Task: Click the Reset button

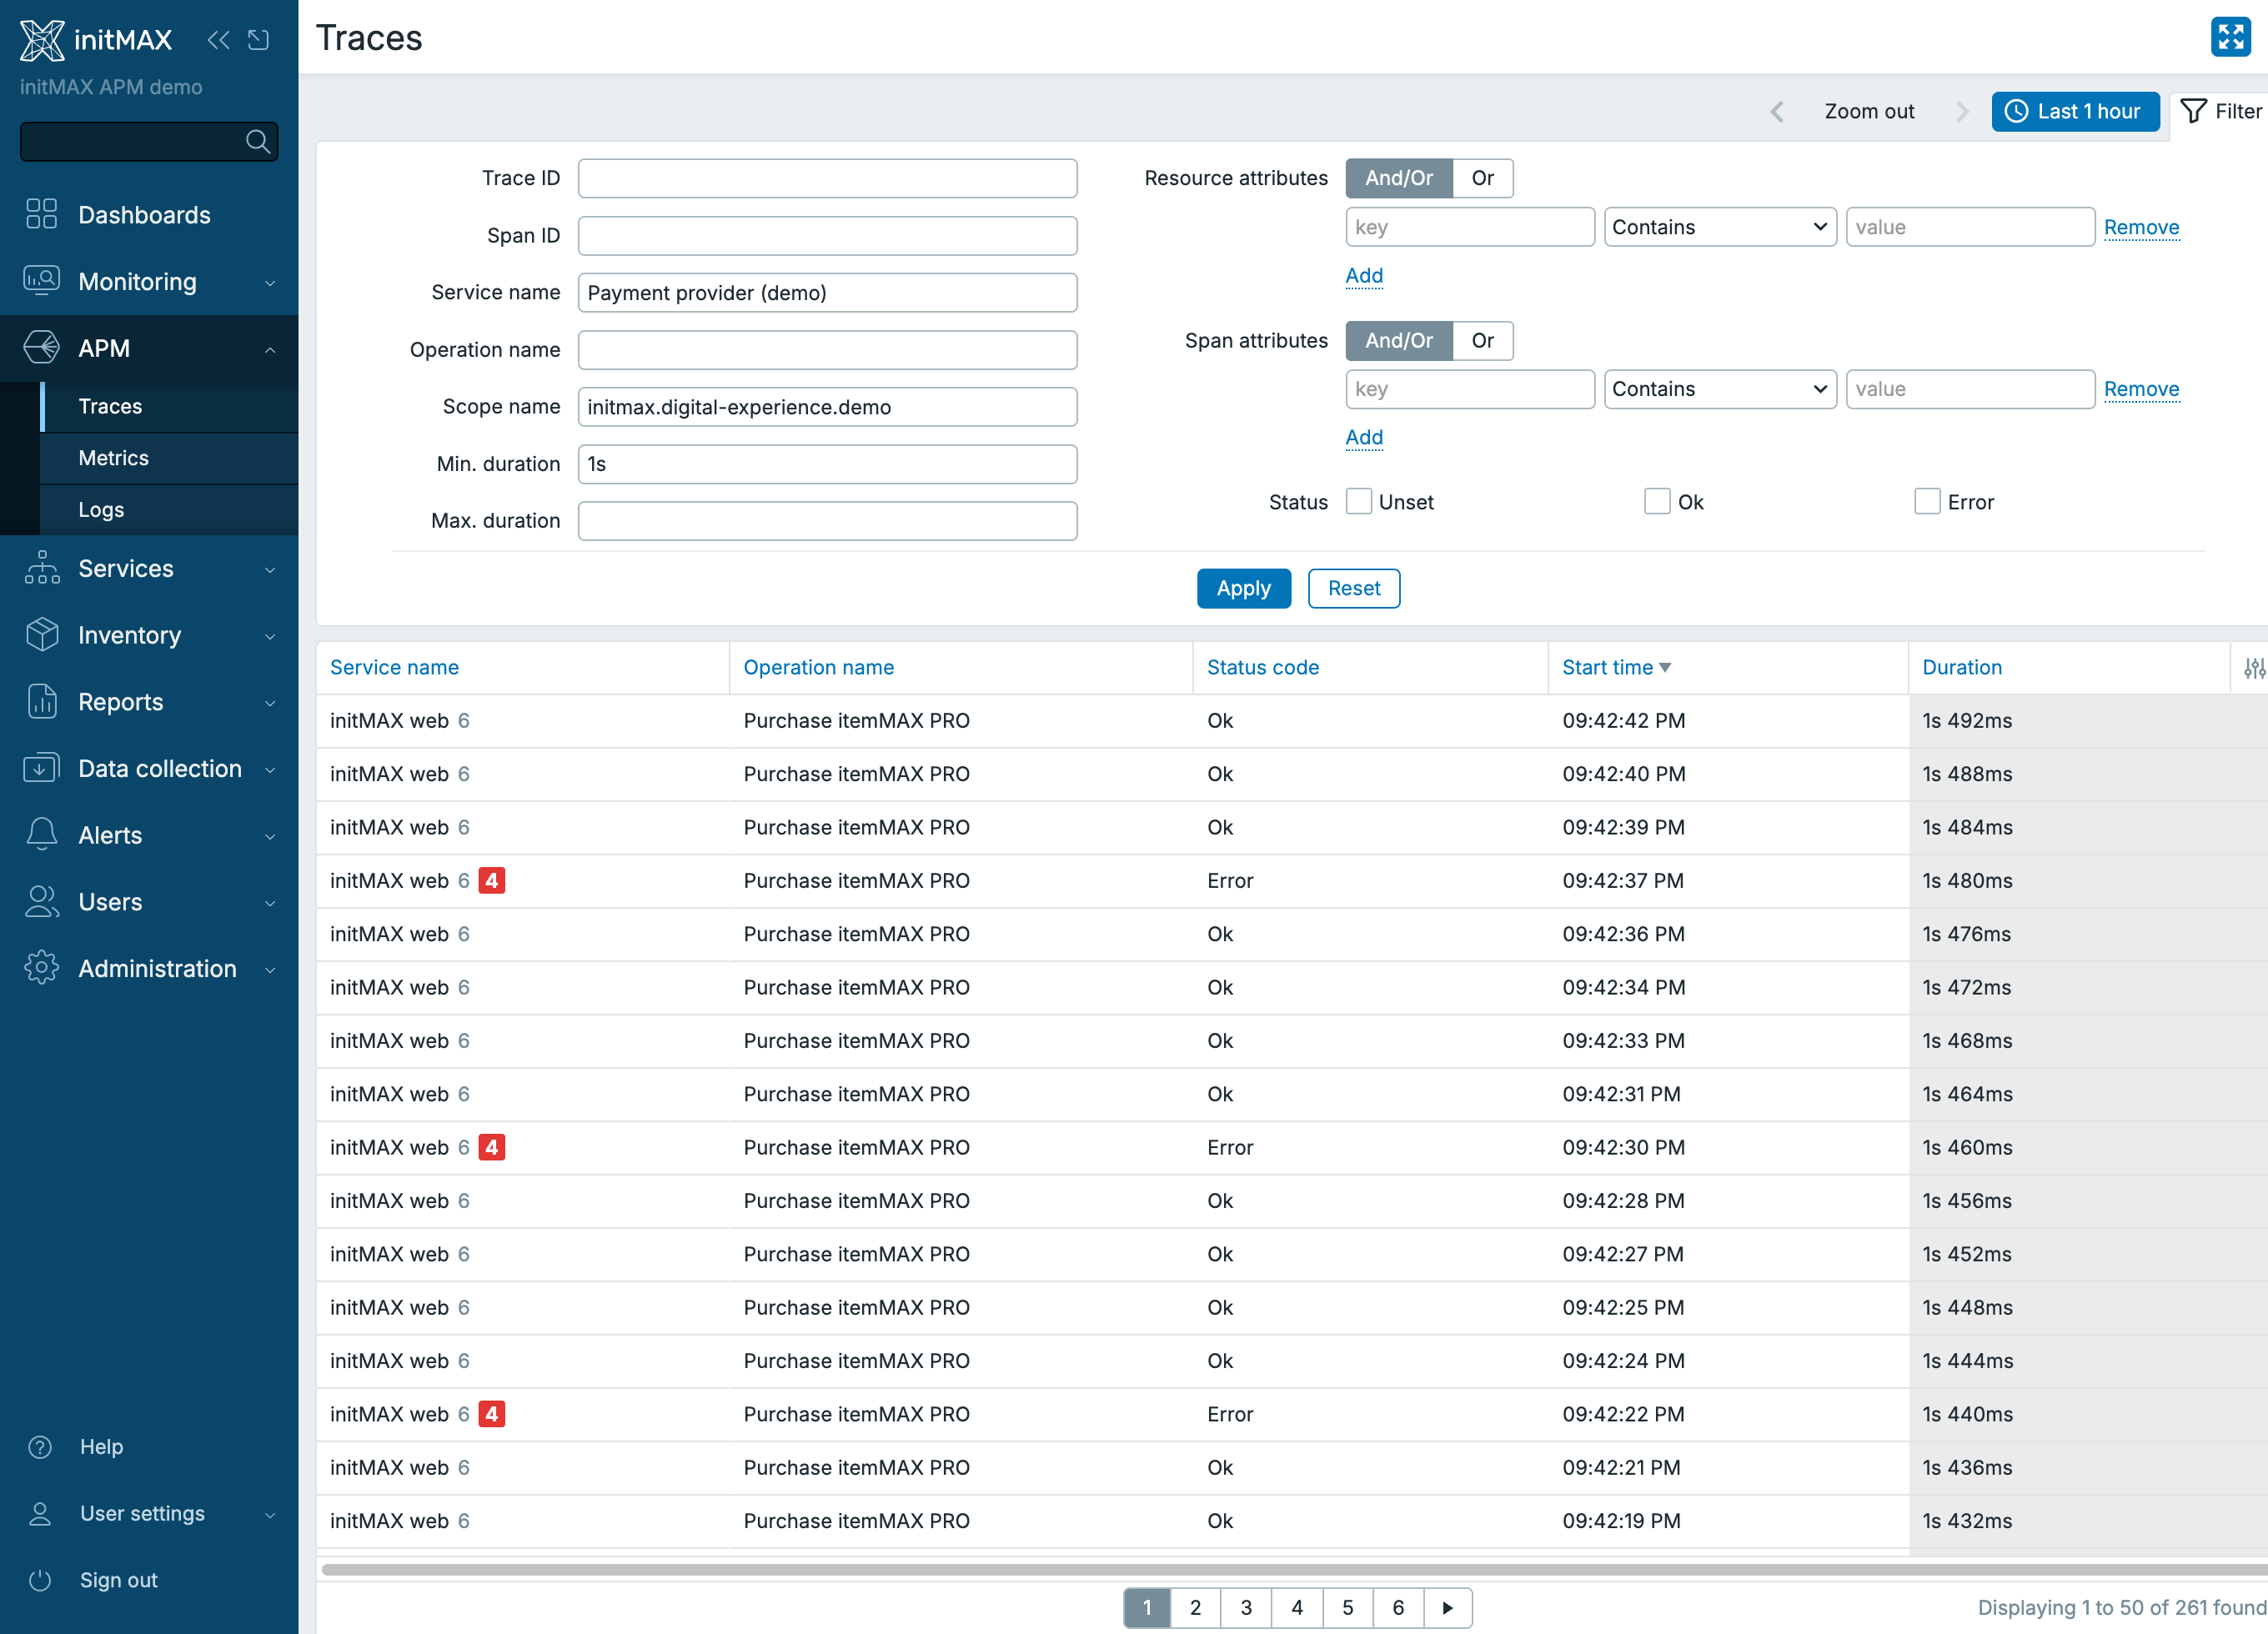Action: (1353, 588)
